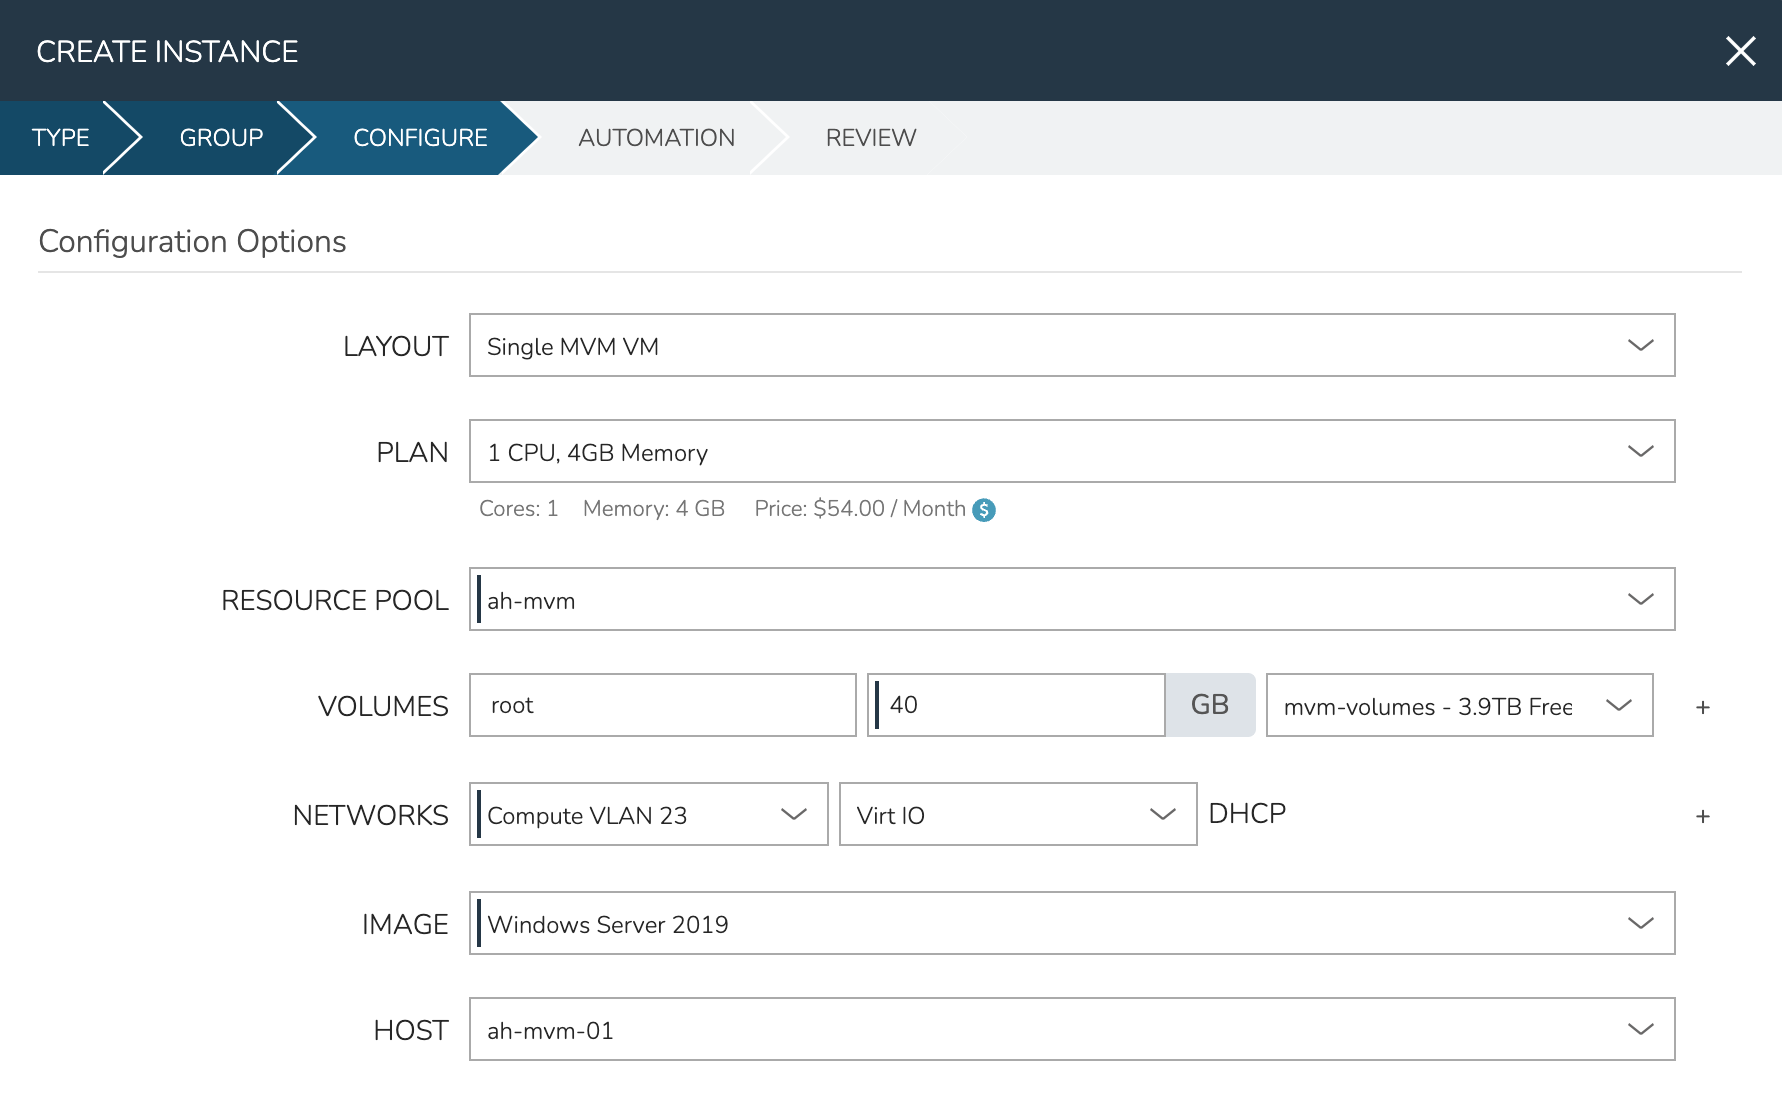Jump to the Automation step
Viewport: 1782px width, 1100px height.
click(656, 138)
